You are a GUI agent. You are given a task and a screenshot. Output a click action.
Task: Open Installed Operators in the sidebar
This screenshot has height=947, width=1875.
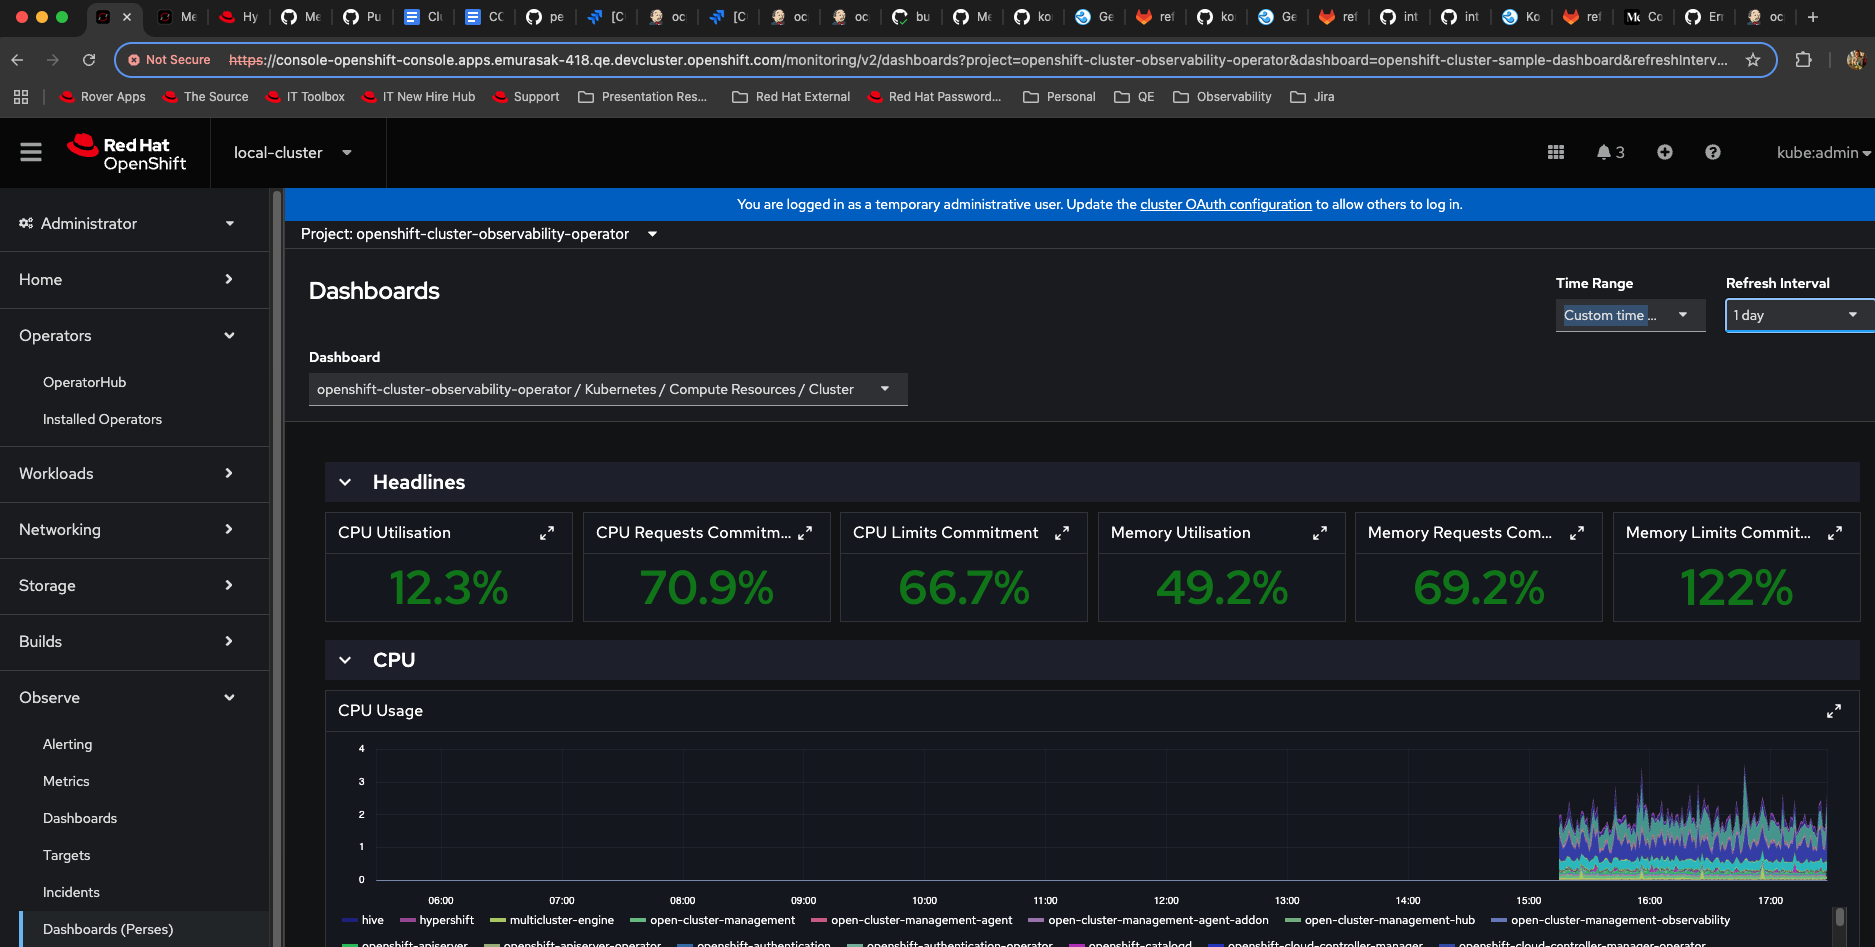(102, 419)
